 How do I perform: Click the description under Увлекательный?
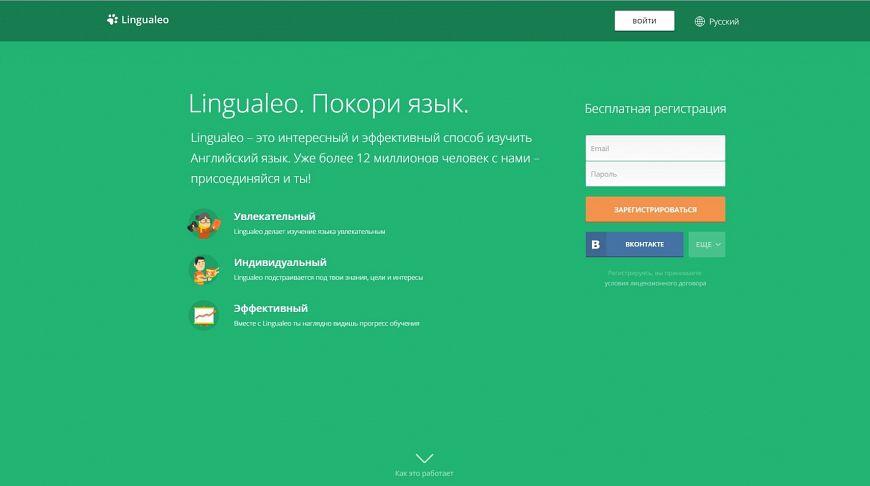point(309,231)
